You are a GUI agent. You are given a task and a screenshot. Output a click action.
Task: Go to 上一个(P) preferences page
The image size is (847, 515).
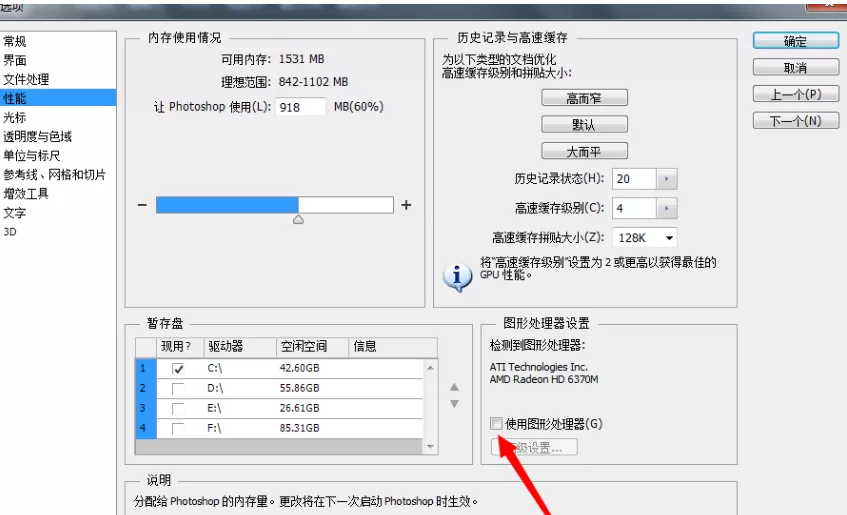tap(796, 94)
